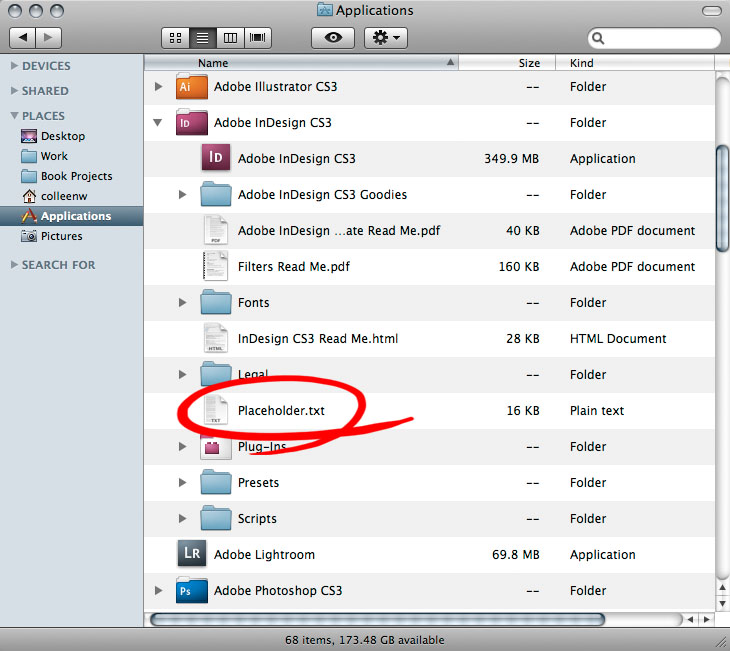Expand the Fonts folder
The image size is (730, 651).
click(x=182, y=302)
